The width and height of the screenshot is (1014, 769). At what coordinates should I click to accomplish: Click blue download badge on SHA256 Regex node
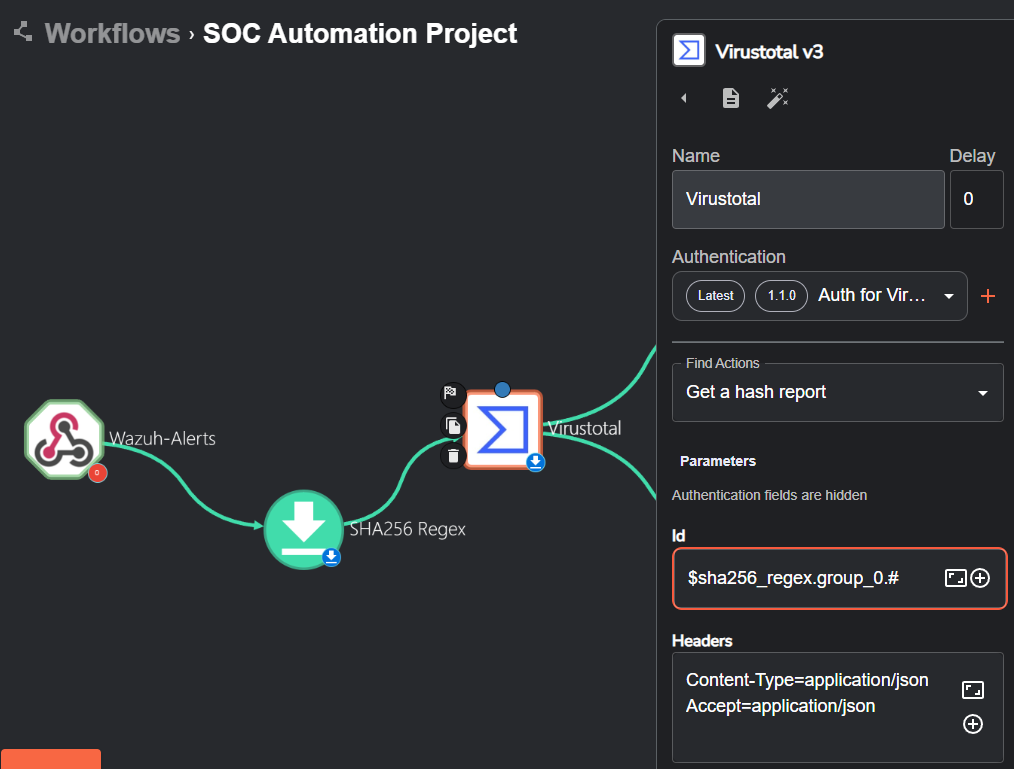pyautogui.click(x=331, y=557)
